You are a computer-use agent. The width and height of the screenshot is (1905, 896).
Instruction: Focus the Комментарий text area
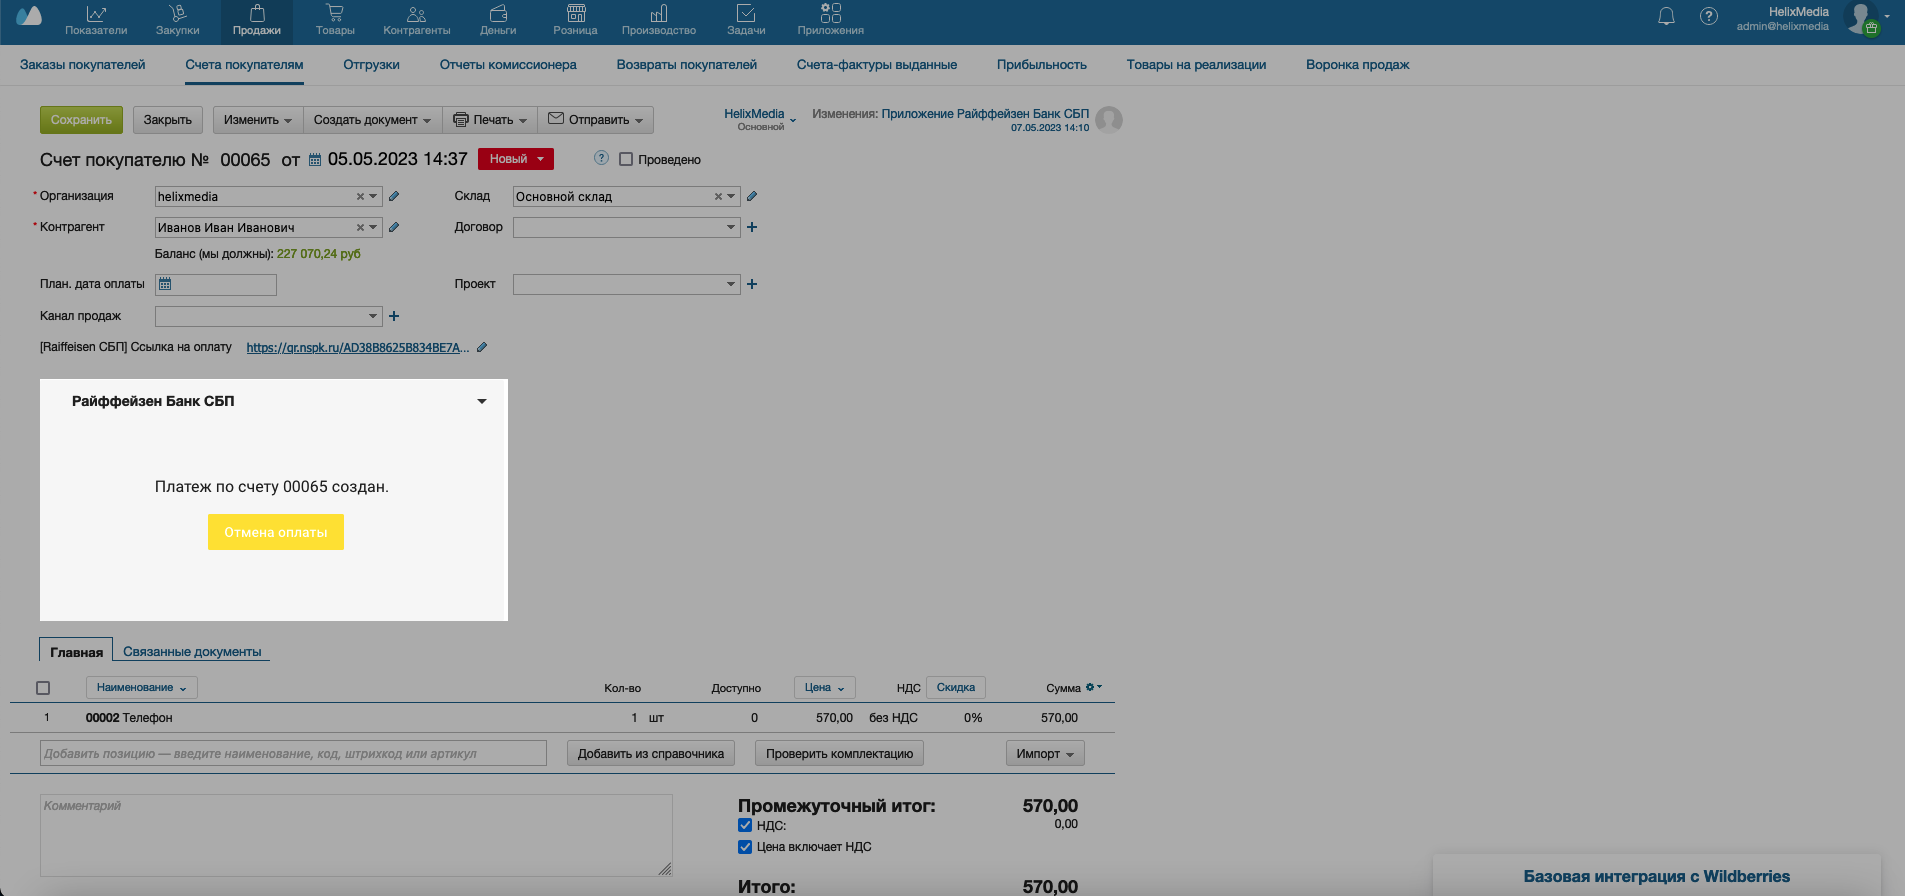(x=356, y=835)
